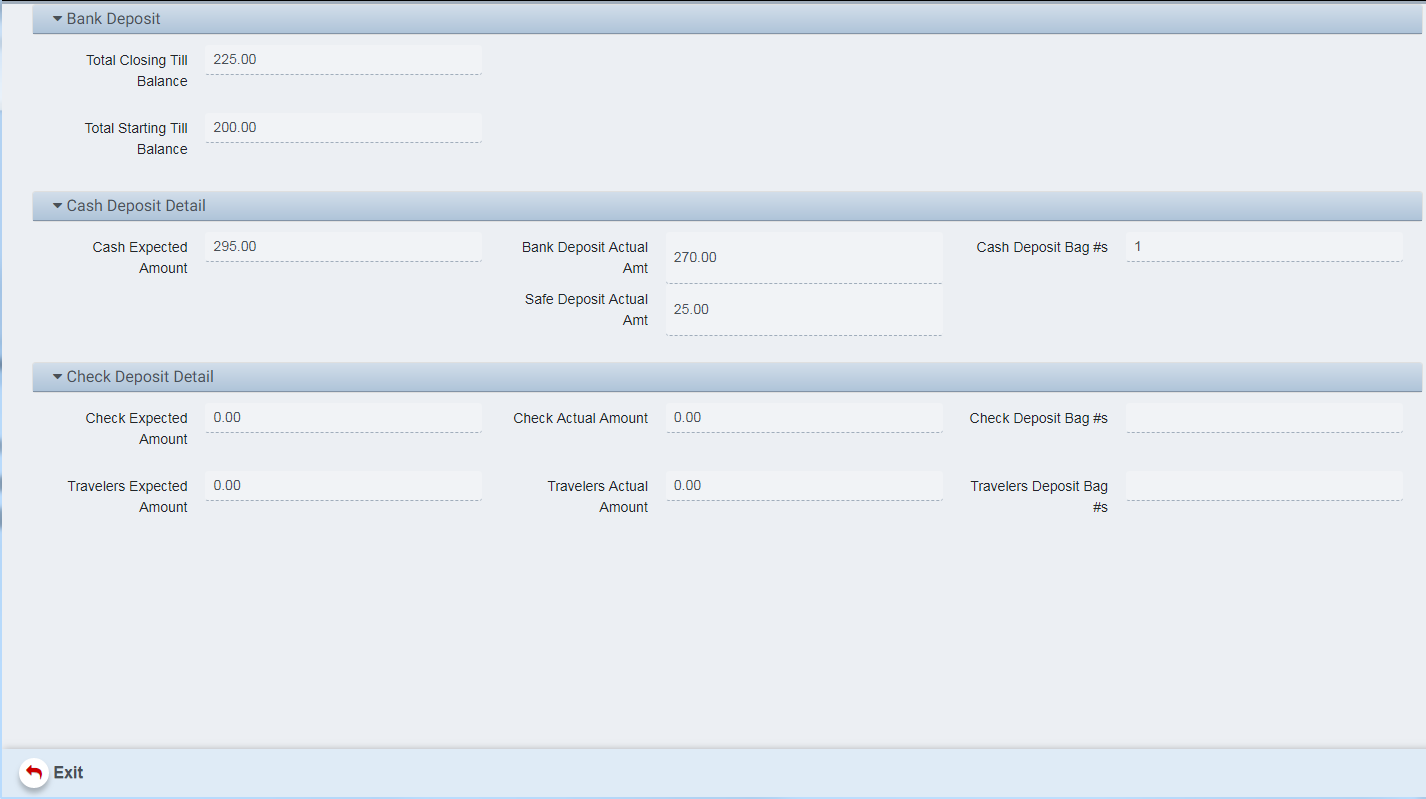1426x799 pixels.
Task: Collapse the Bank Deposit section
Action: (x=58, y=19)
